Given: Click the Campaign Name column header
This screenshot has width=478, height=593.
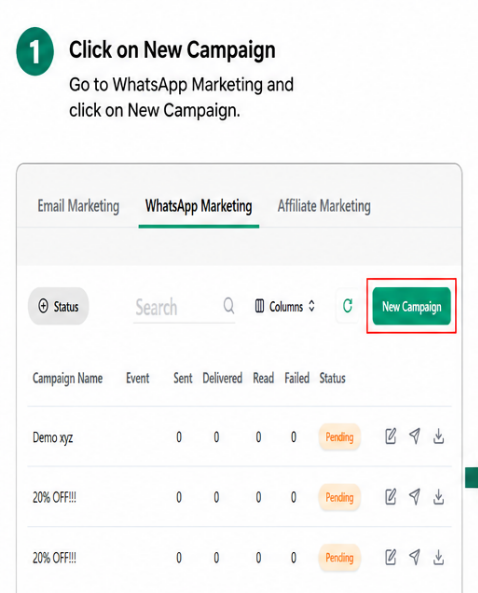Looking at the screenshot, I should 68,378.
